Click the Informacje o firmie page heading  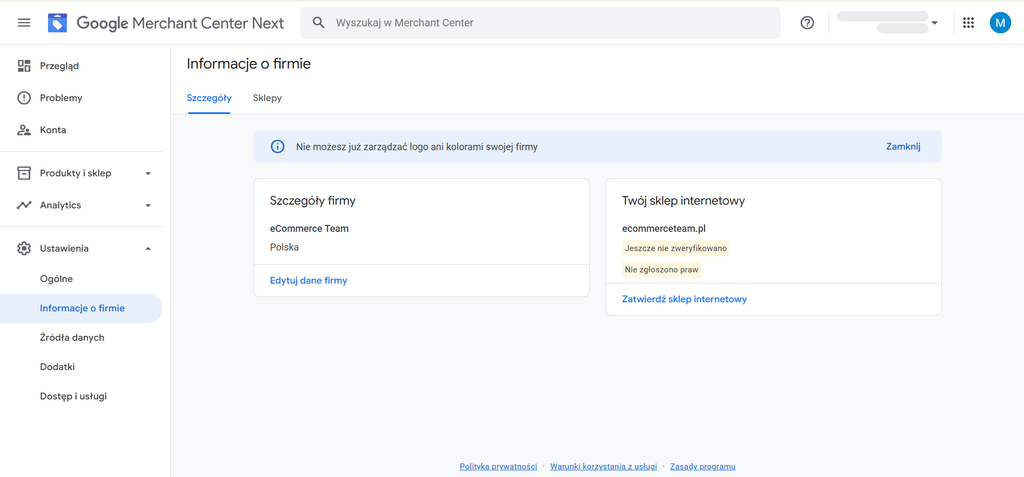(249, 64)
